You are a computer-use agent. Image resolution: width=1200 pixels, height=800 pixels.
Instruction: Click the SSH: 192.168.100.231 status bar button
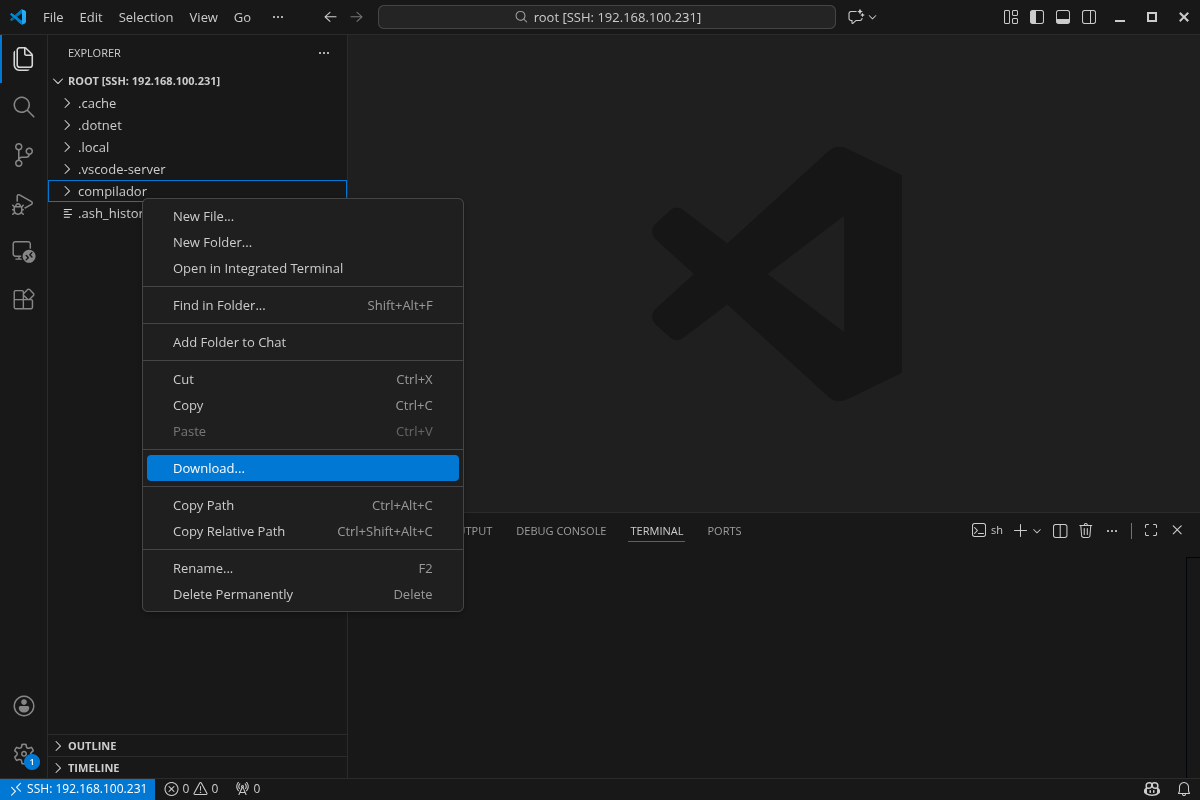(x=77, y=788)
